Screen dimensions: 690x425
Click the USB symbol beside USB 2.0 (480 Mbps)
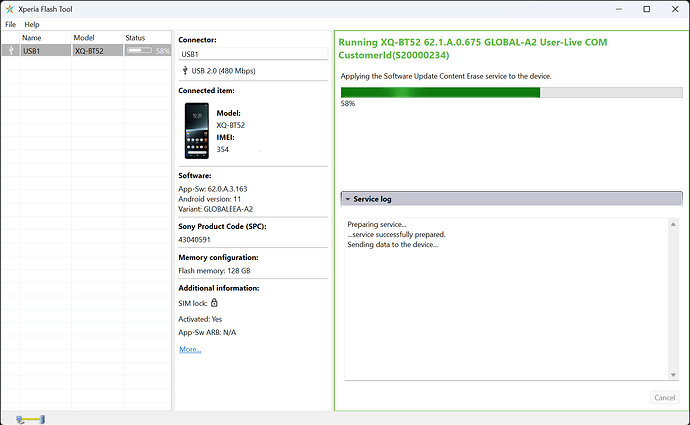tap(185, 70)
